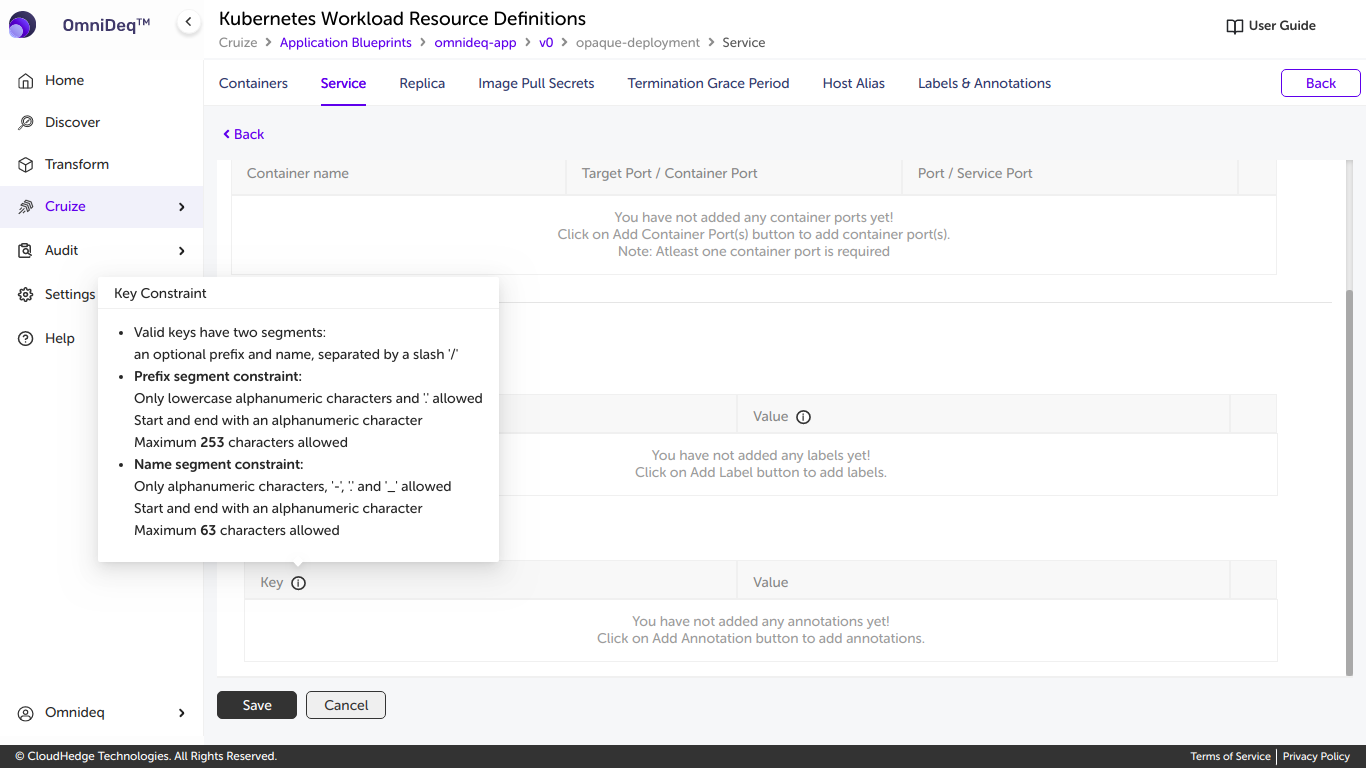Click info icon next to annotations Key
The height and width of the screenshot is (768, 1366).
point(298,583)
